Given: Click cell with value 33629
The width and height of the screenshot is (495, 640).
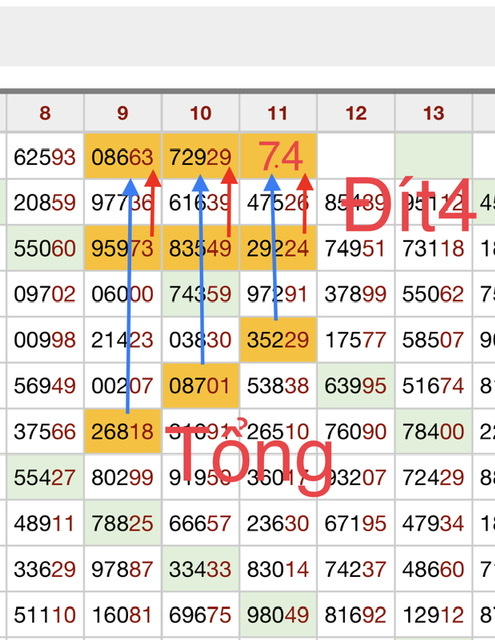Looking at the screenshot, I should (x=45, y=569).
